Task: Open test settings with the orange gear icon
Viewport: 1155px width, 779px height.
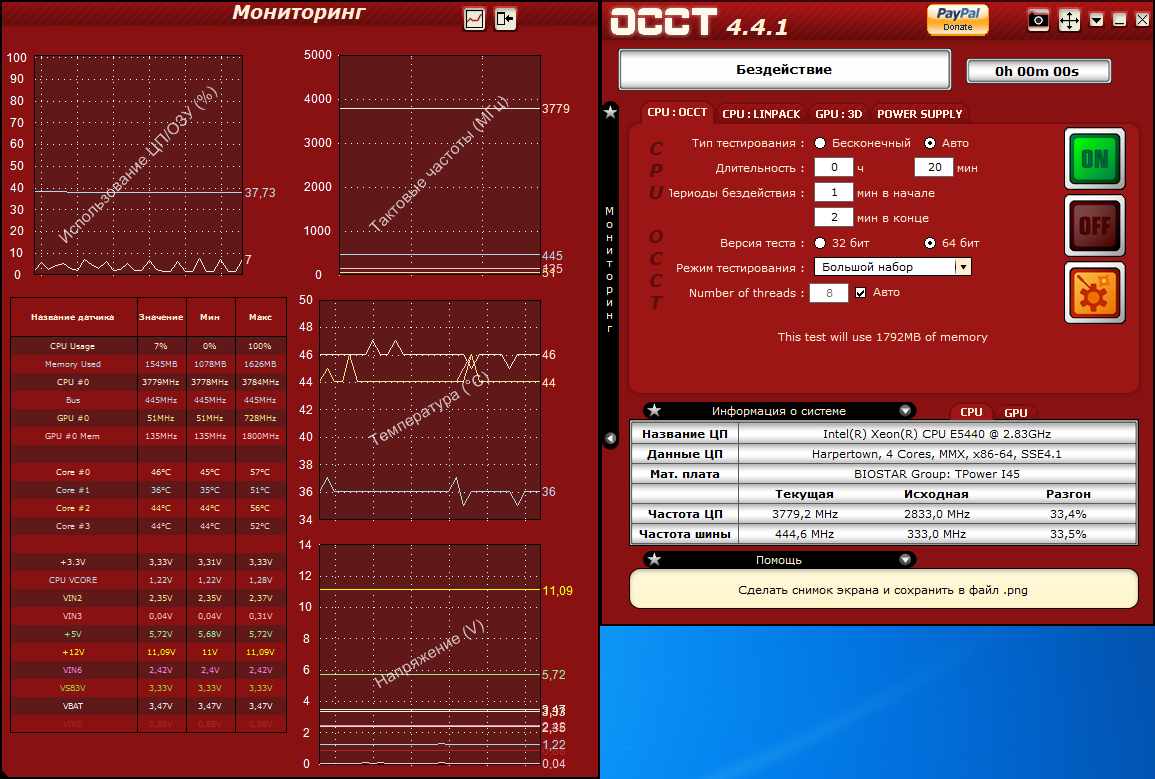Action: click(x=1095, y=292)
